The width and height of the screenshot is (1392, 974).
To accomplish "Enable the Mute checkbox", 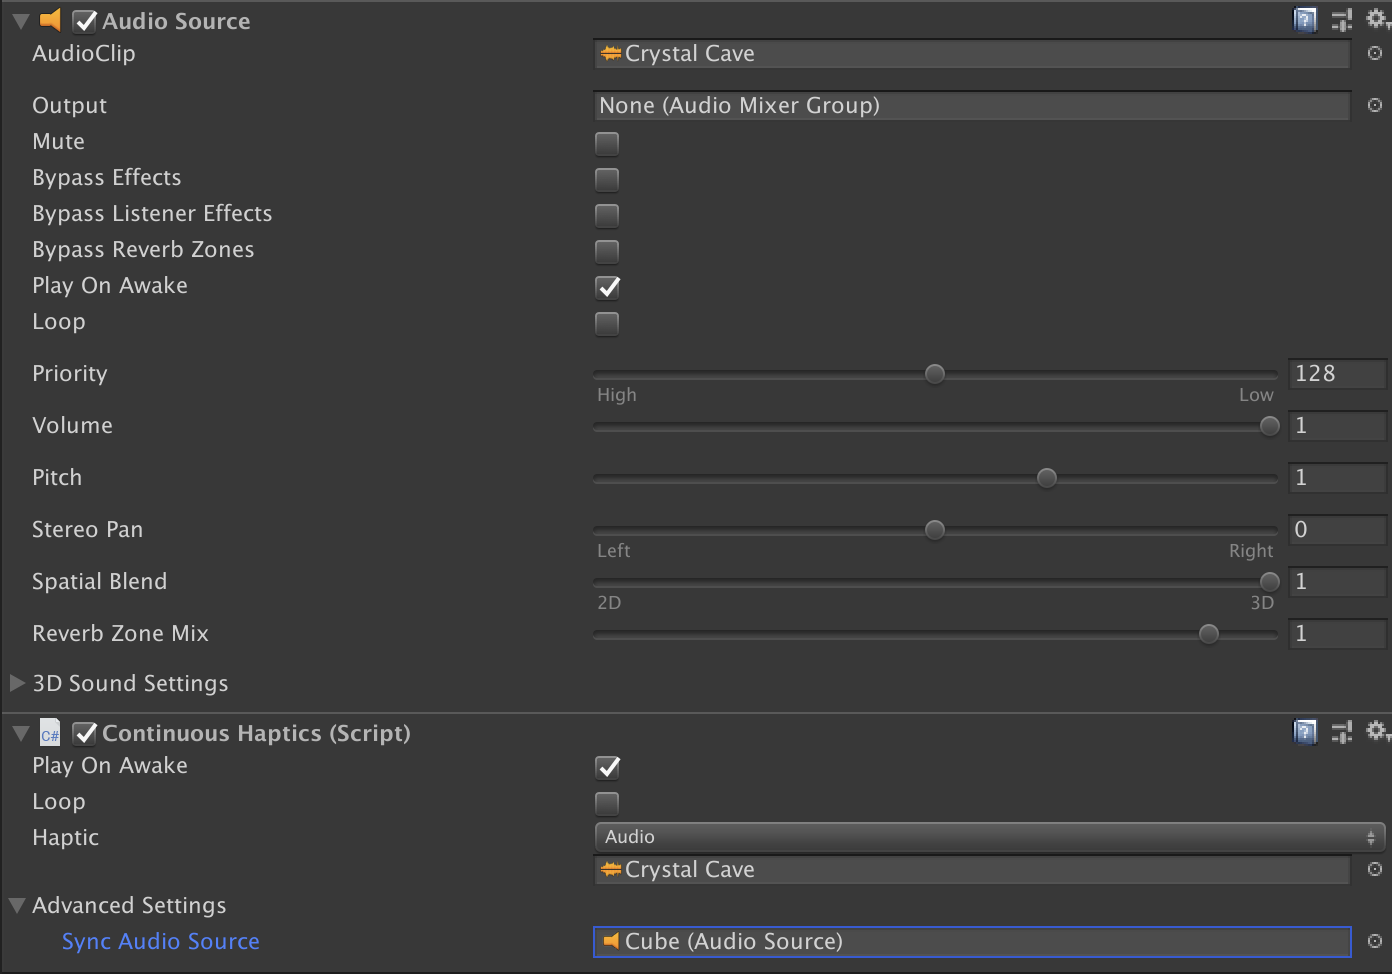I will click(607, 143).
